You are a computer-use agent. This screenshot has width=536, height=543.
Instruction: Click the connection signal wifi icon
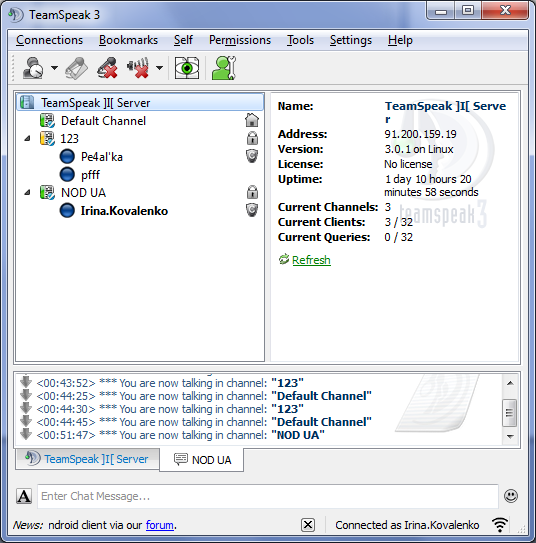tap(500, 525)
